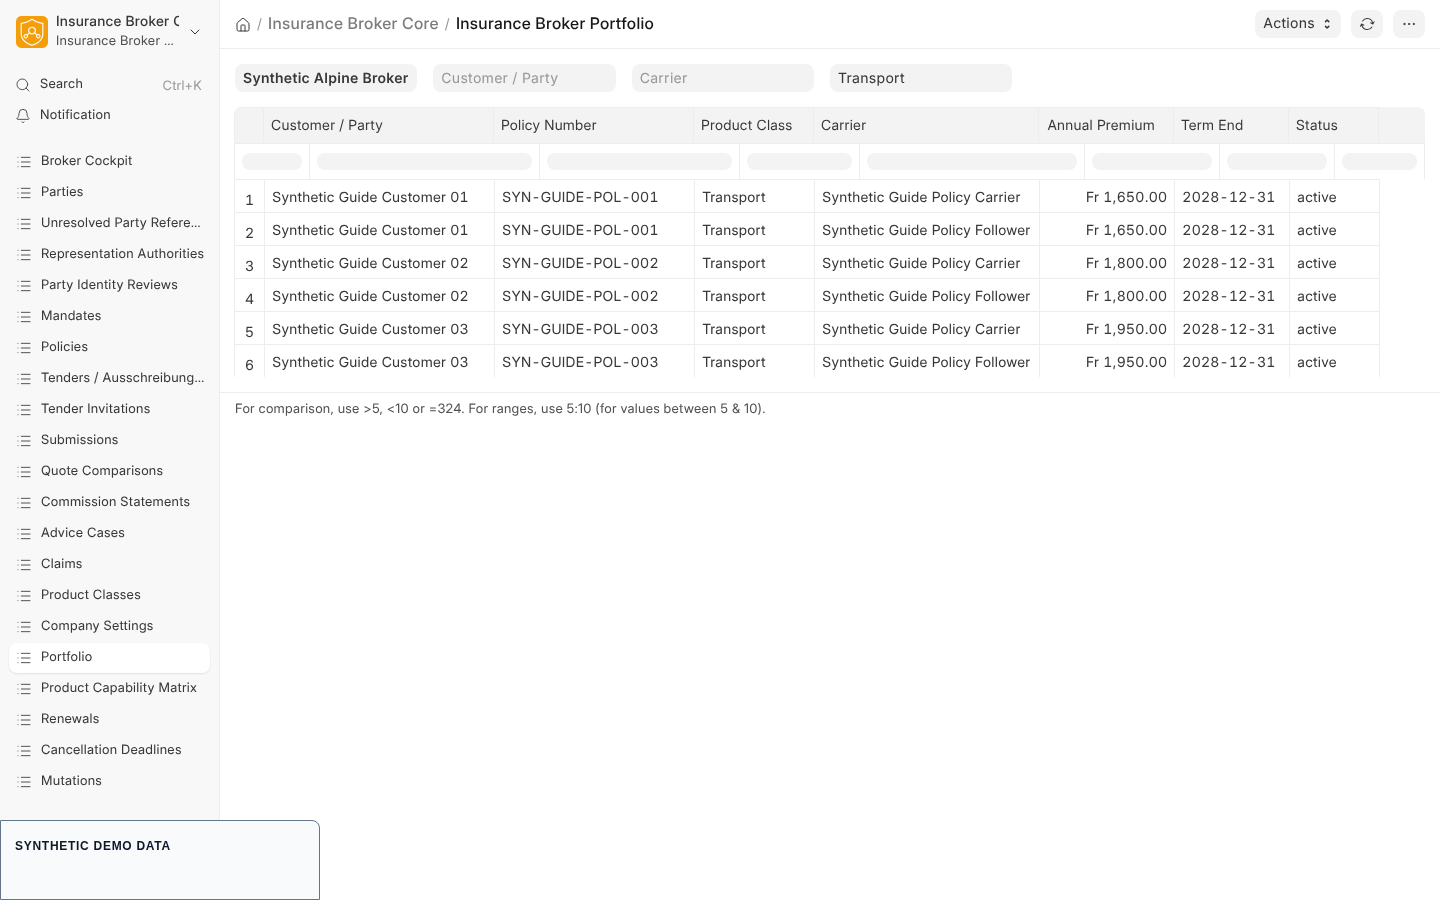Click the Annual Premium column header
The width and height of the screenshot is (1440, 900).
pos(1106,126)
